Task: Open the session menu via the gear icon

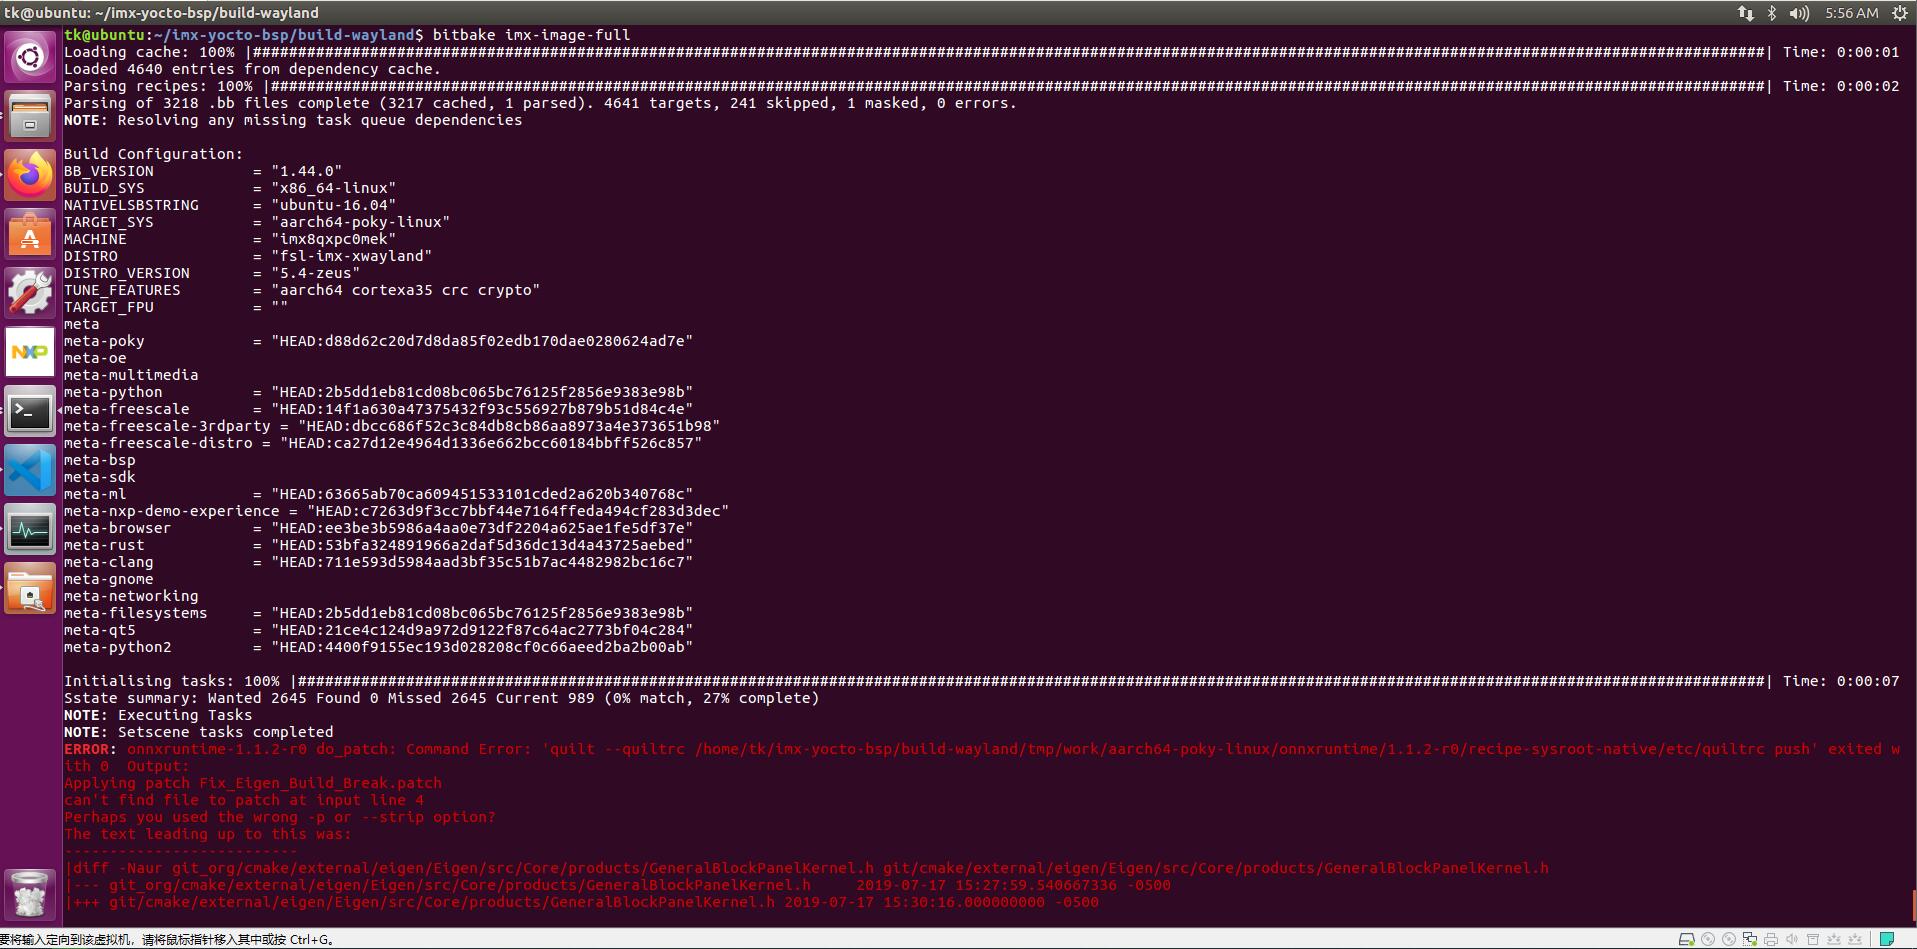Action: (1898, 12)
